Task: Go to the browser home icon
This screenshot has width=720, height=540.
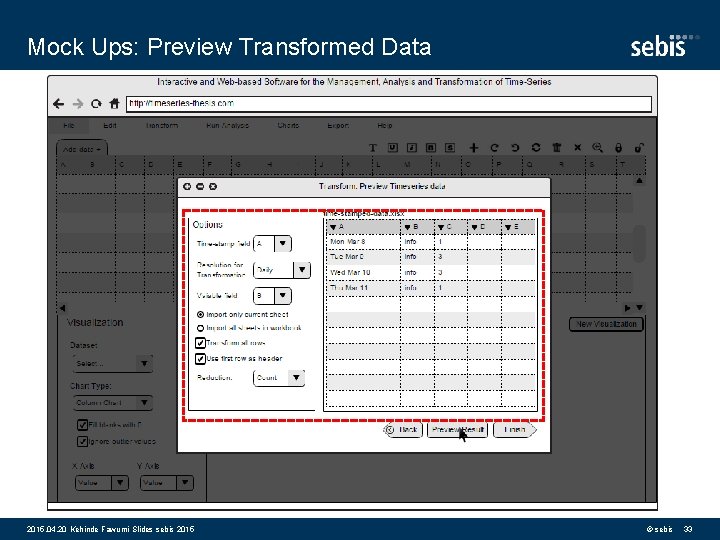Action: coord(114,104)
